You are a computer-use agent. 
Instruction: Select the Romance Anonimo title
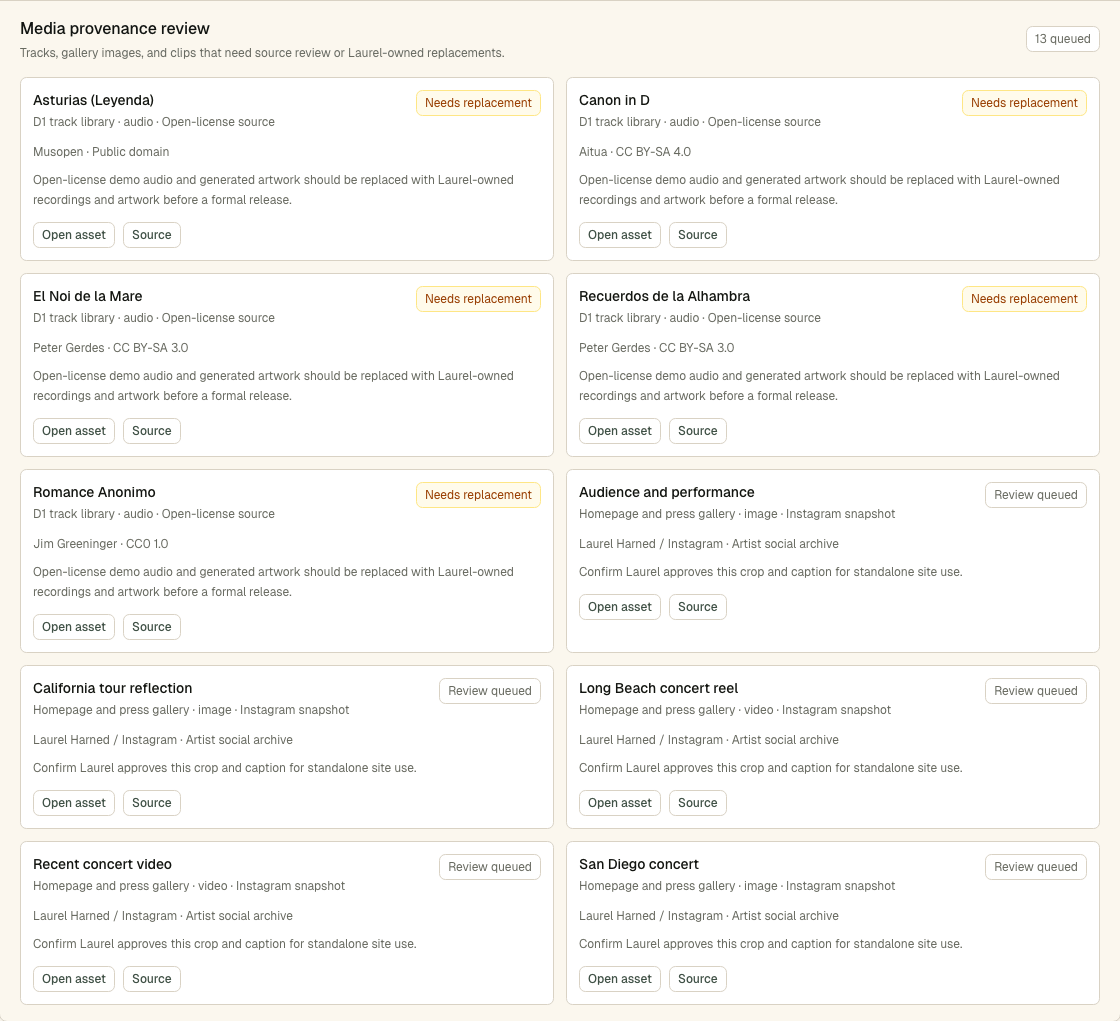tap(94, 492)
